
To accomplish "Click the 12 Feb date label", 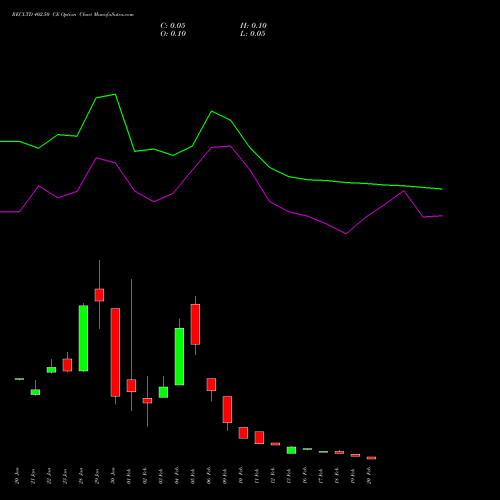I will (x=273, y=476).
